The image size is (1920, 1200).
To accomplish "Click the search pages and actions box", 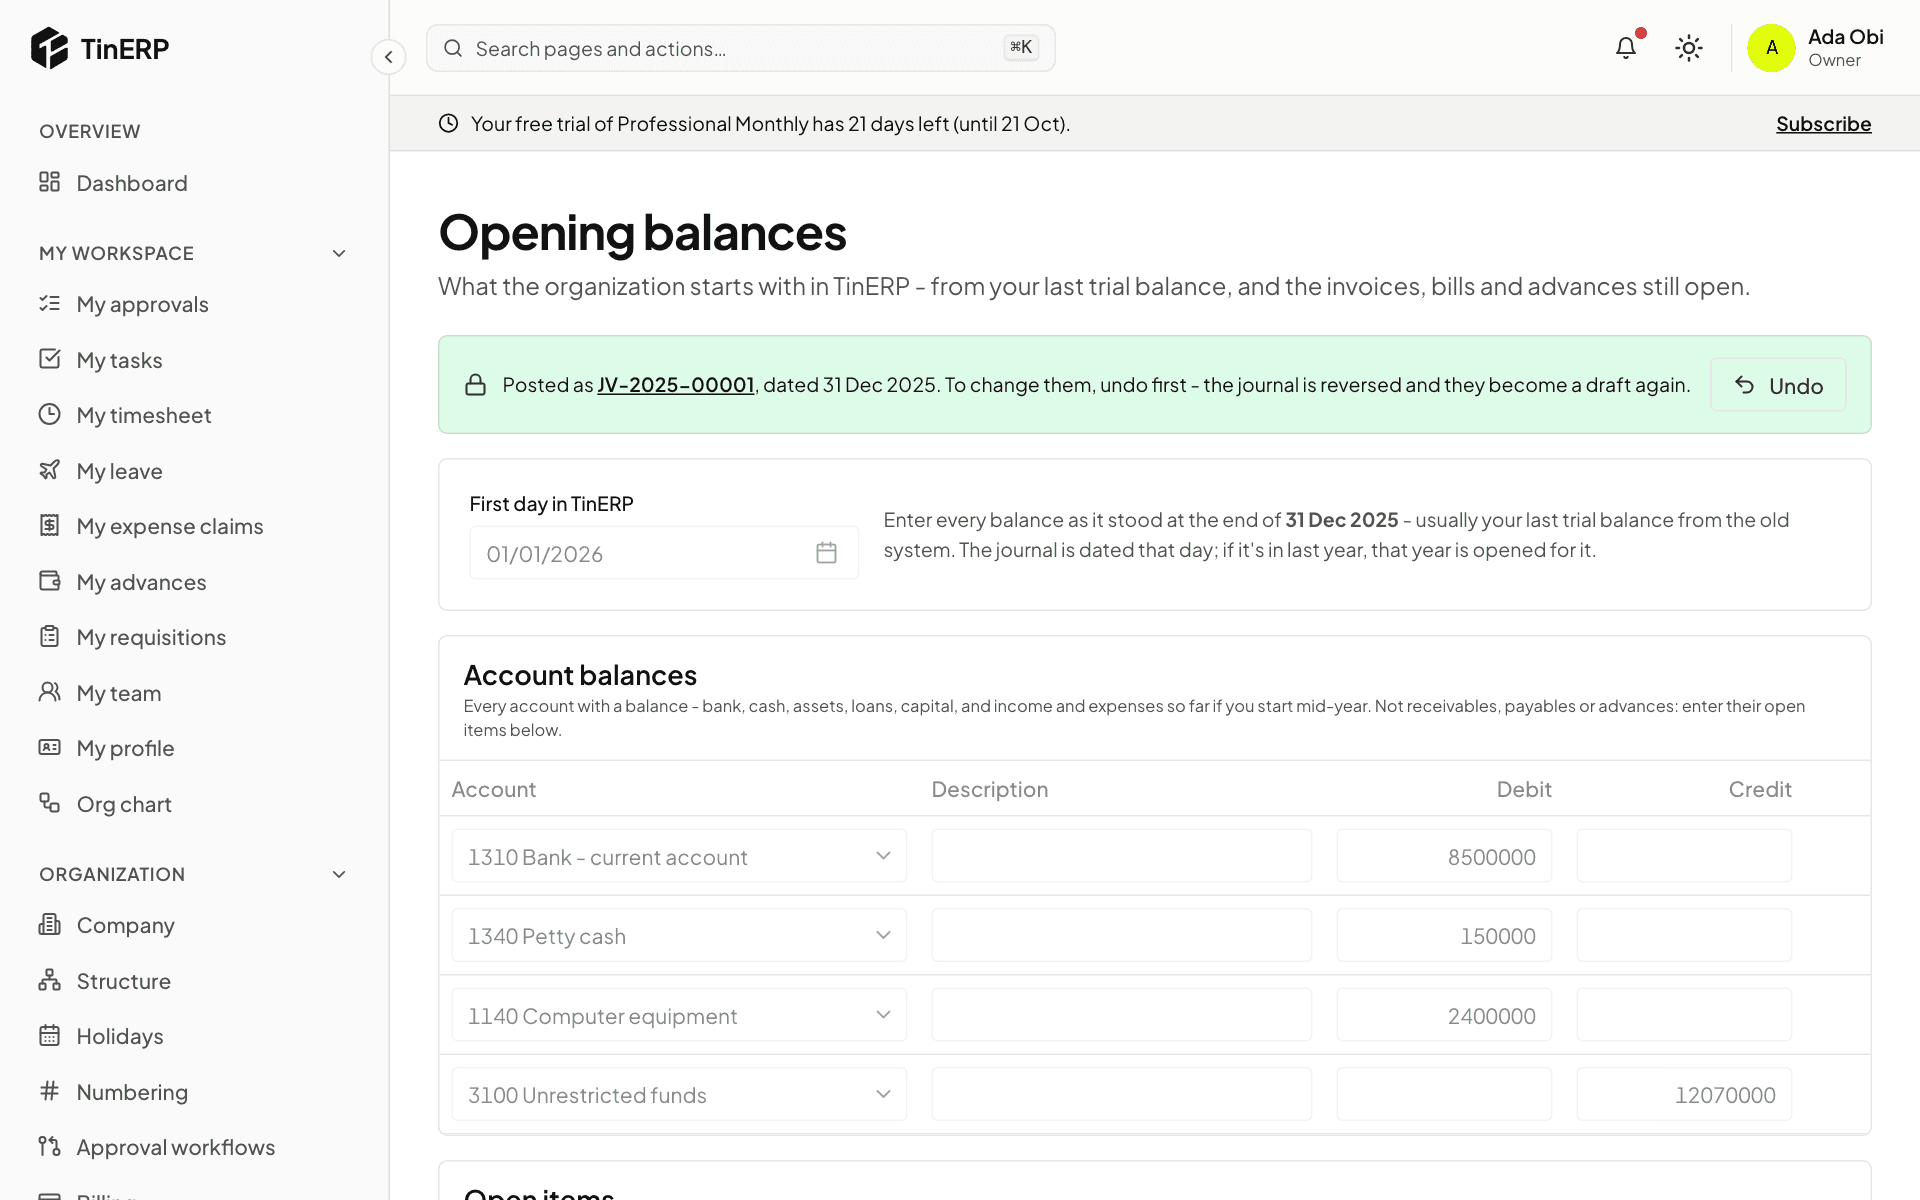I will point(740,48).
